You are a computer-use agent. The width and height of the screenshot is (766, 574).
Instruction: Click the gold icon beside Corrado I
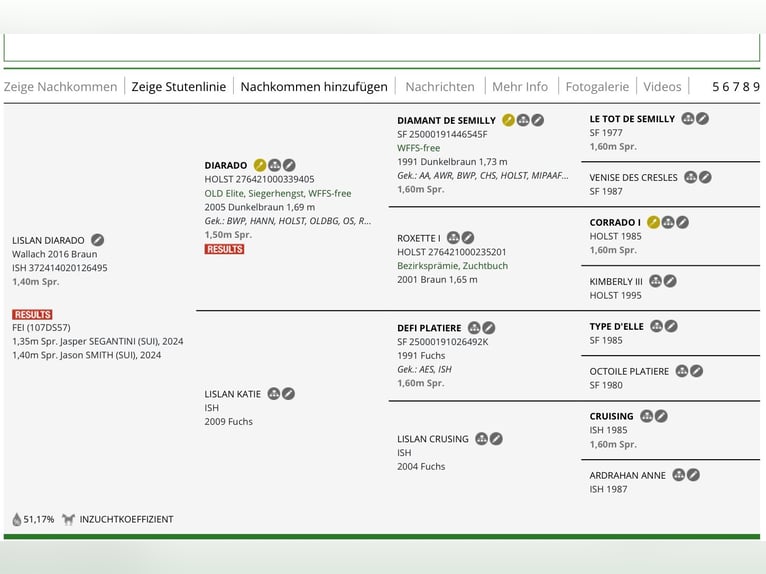(x=653, y=222)
